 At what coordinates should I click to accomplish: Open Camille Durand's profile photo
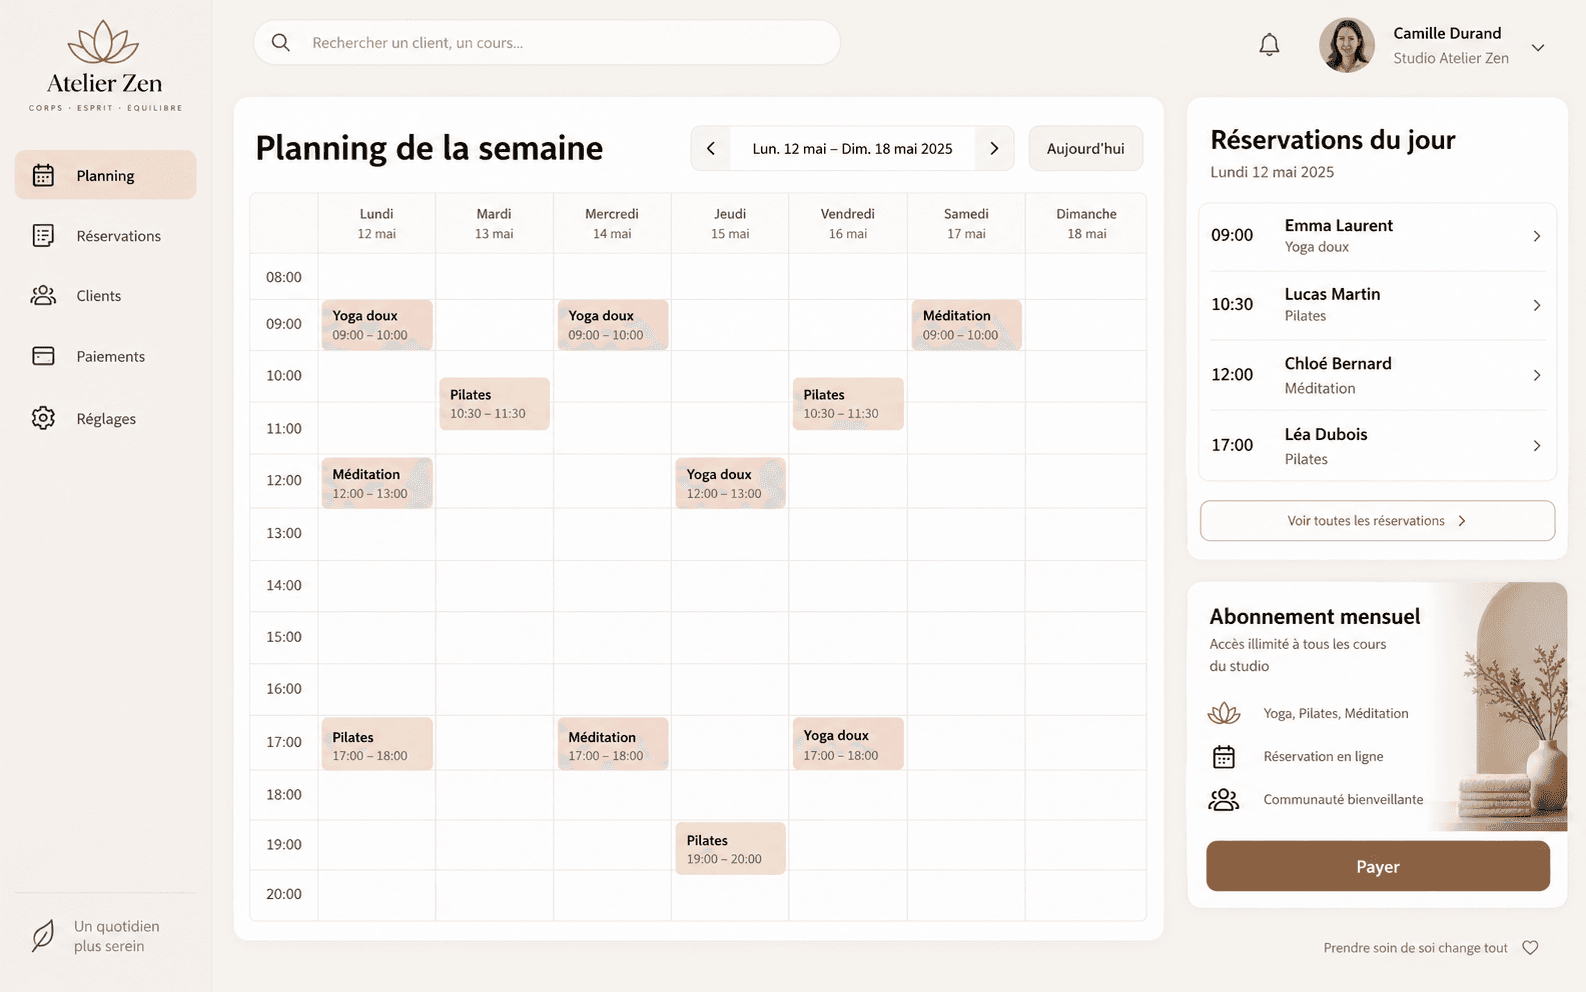[x=1347, y=45]
